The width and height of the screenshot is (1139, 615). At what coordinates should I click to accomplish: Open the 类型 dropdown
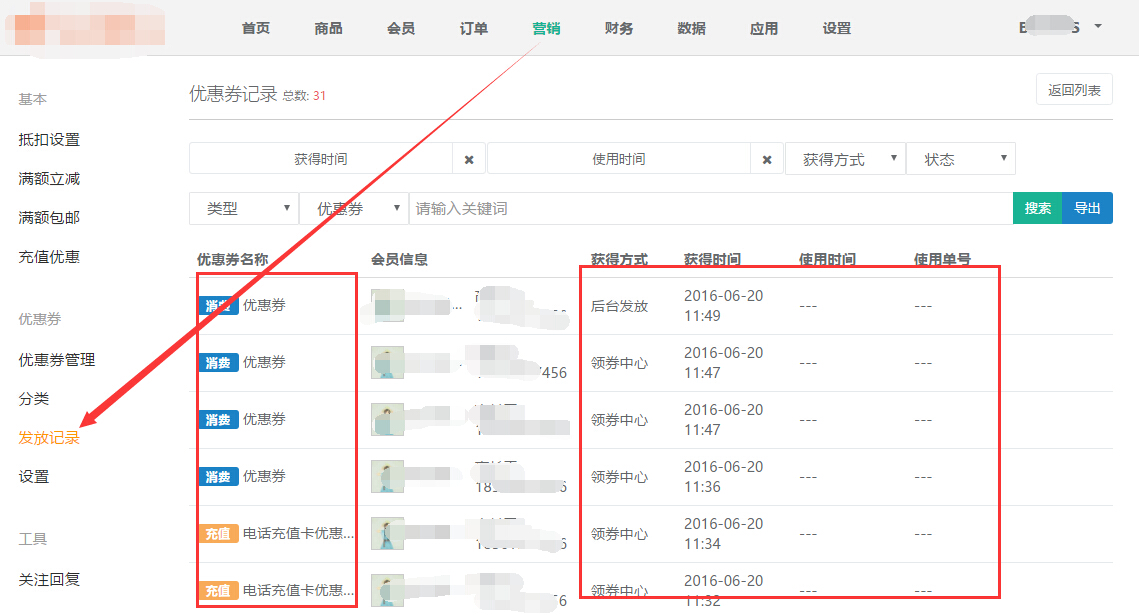(243, 208)
